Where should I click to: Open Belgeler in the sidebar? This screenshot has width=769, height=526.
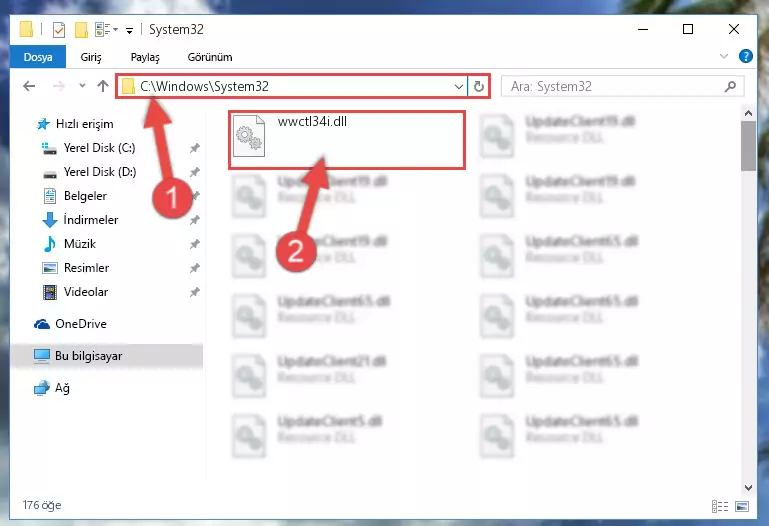(85, 196)
